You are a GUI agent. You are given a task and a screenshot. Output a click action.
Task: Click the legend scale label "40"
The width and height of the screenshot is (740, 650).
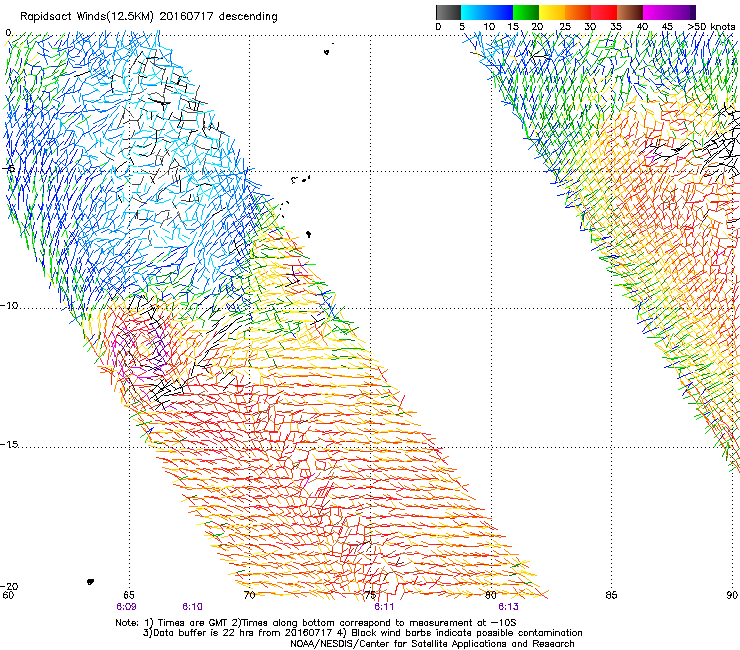point(642,27)
